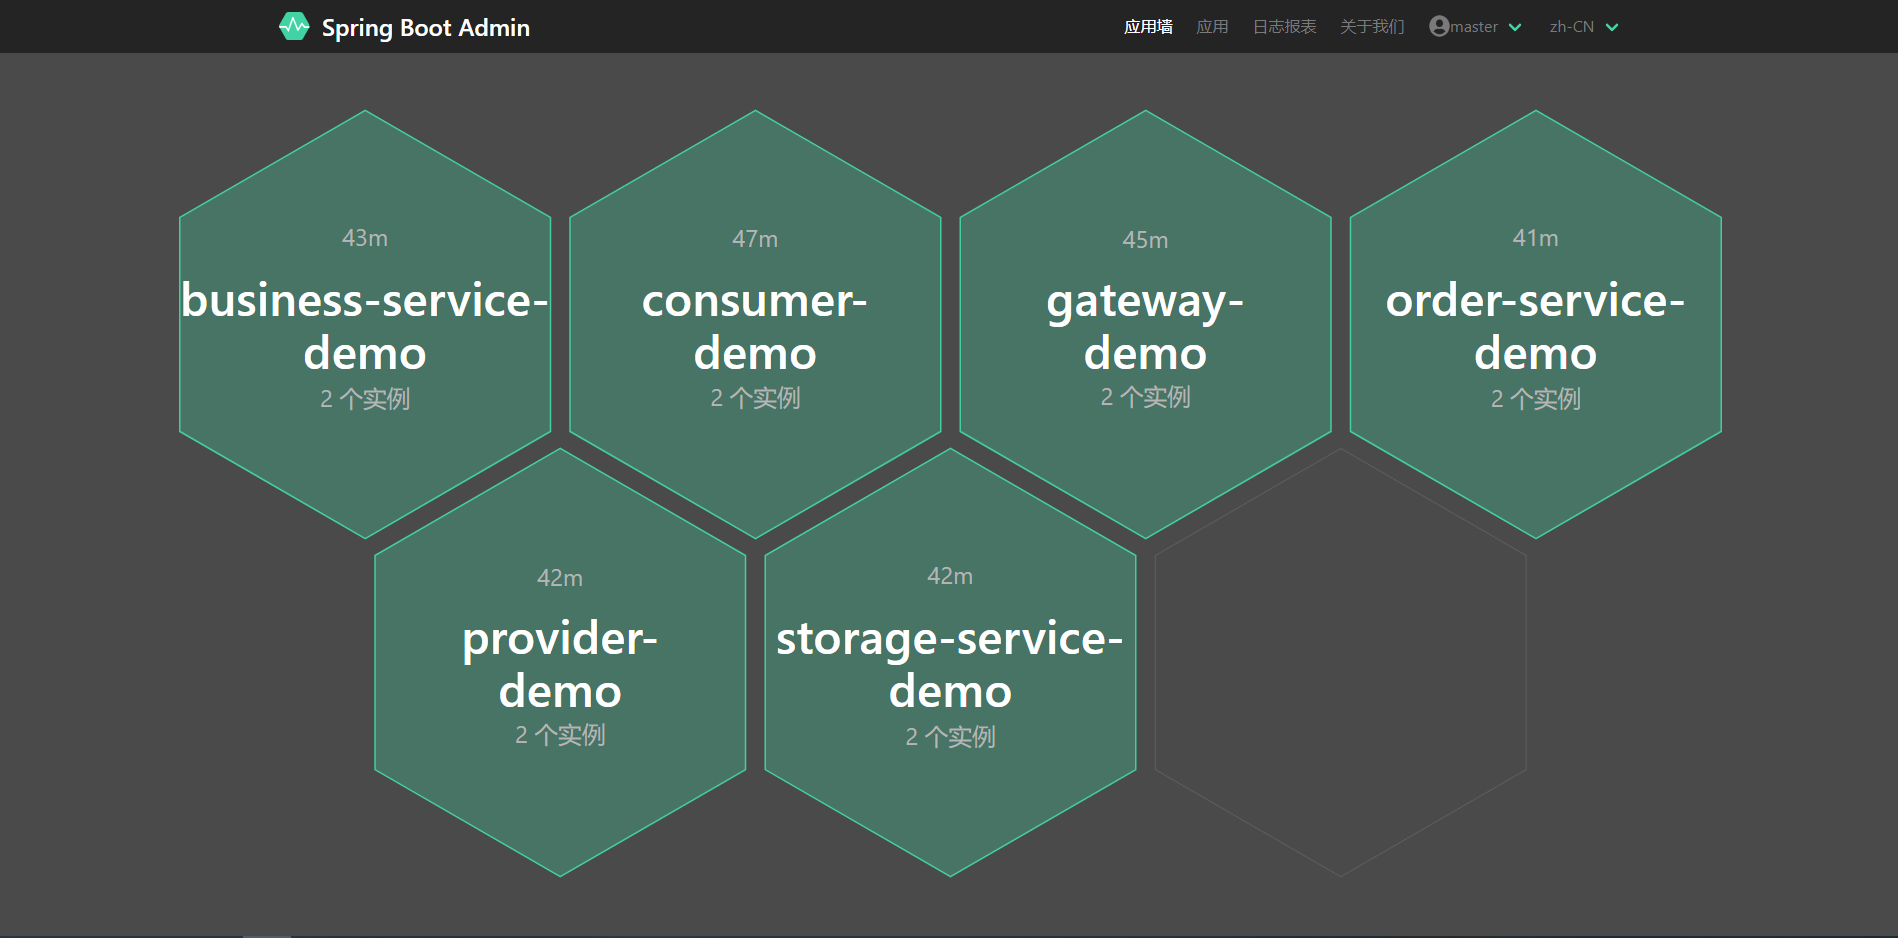Click the chevron arrow next to zh-CN
The image size is (1898, 938).
click(x=1612, y=27)
